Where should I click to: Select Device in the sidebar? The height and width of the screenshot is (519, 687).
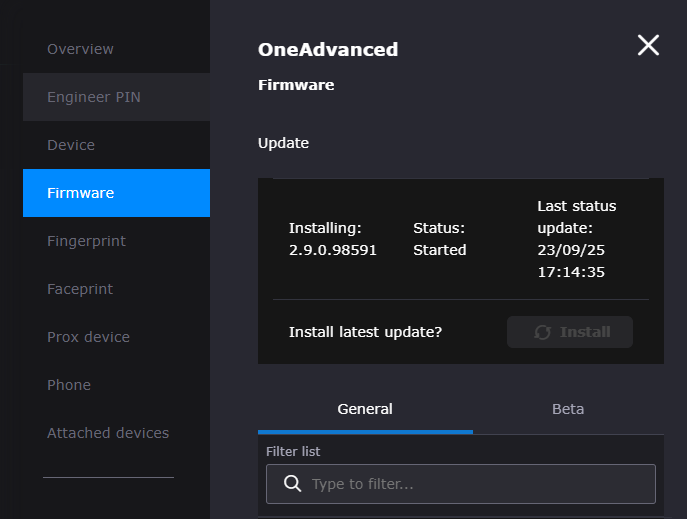coord(71,145)
